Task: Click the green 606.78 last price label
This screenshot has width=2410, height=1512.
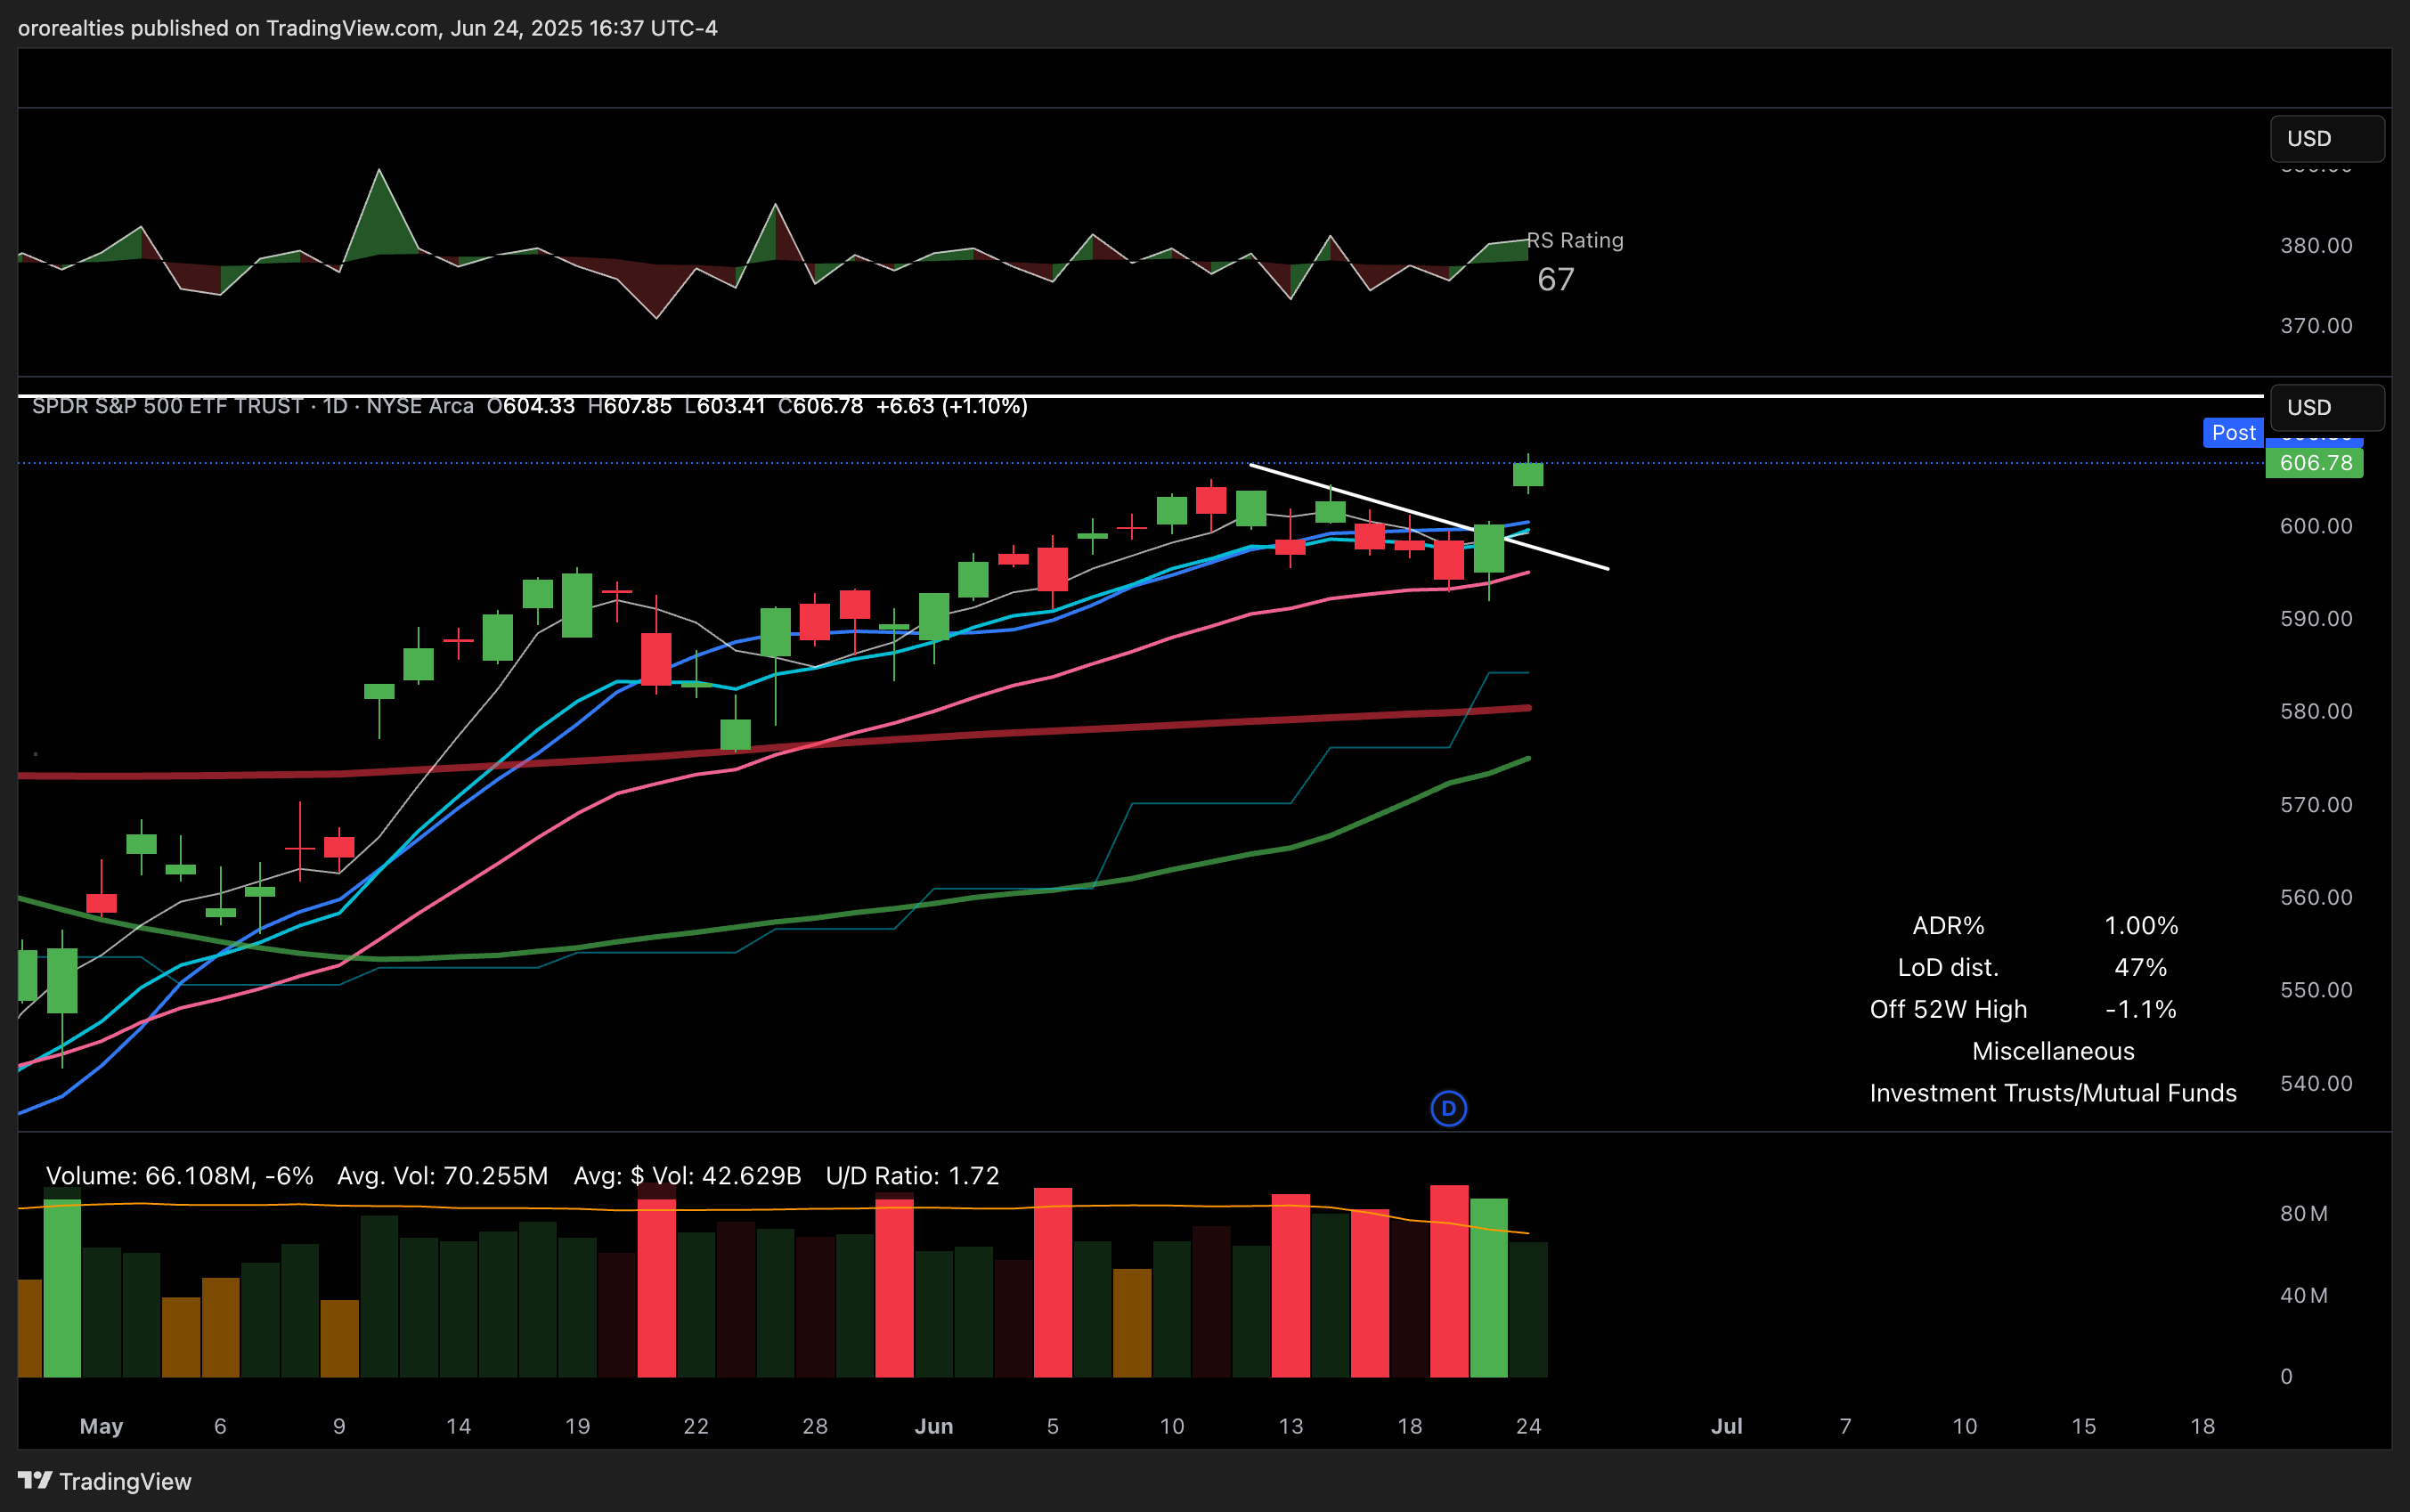Action: point(2314,463)
